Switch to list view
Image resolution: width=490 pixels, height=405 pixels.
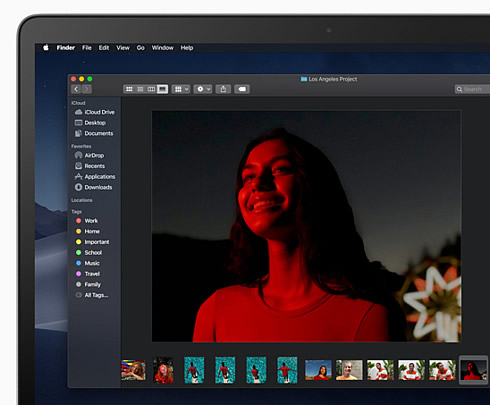pos(140,89)
